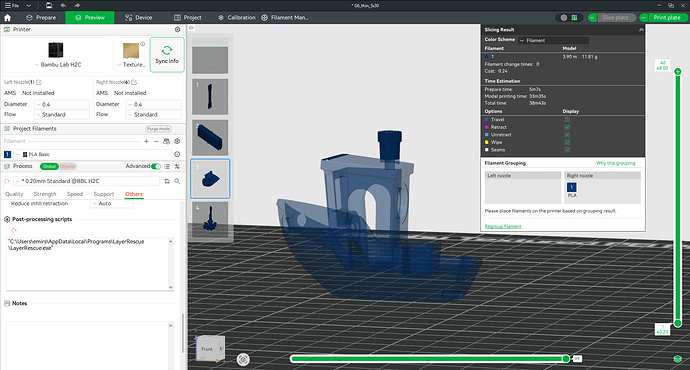Switch to the Project tab
This screenshot has height=370, width=690.
tap(188, 18)
